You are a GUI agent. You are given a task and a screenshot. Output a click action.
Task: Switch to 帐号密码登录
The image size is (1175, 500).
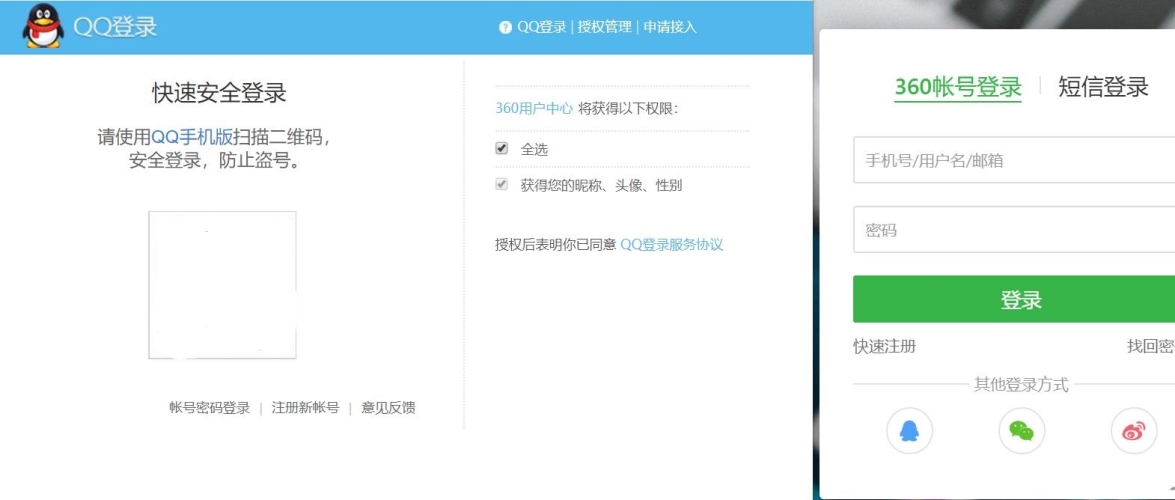coord(209,408)
